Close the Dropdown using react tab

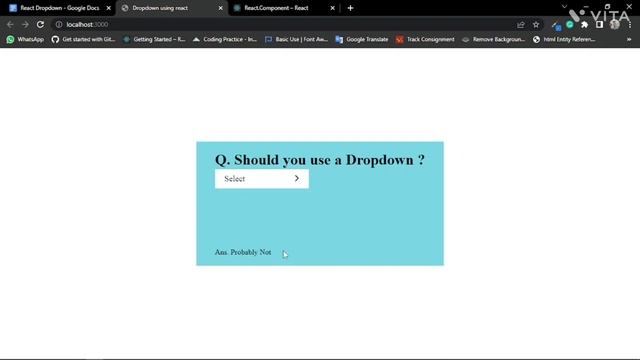tap(220, 8)
